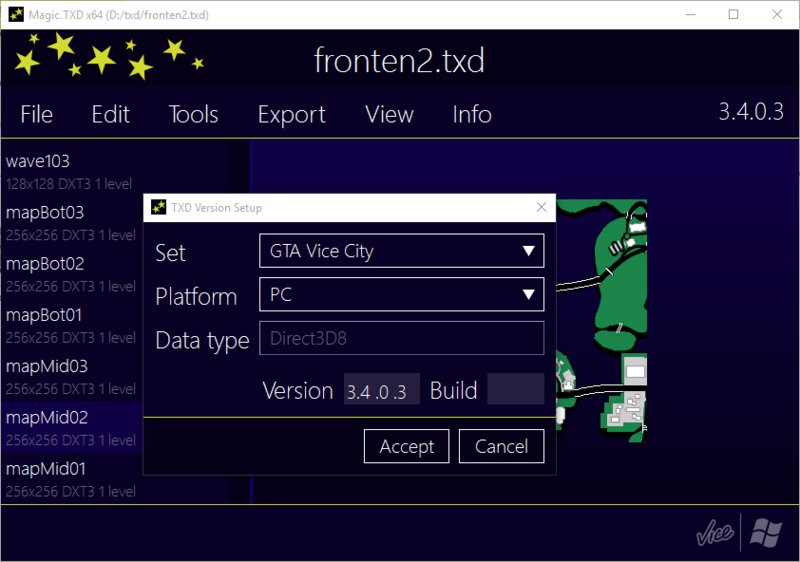Open the Export menu
Image resolution: width=800 pixels, height=562 pixels.
(x=291, y=115)
